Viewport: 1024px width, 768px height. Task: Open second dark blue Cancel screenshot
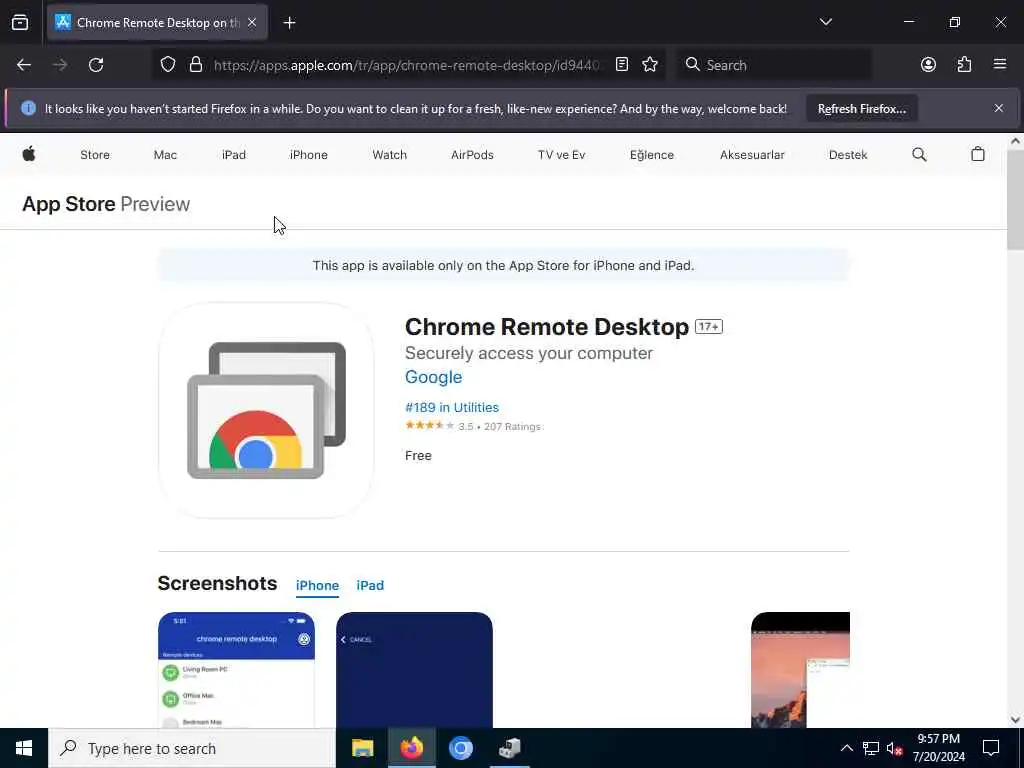[x=414, y=670]
